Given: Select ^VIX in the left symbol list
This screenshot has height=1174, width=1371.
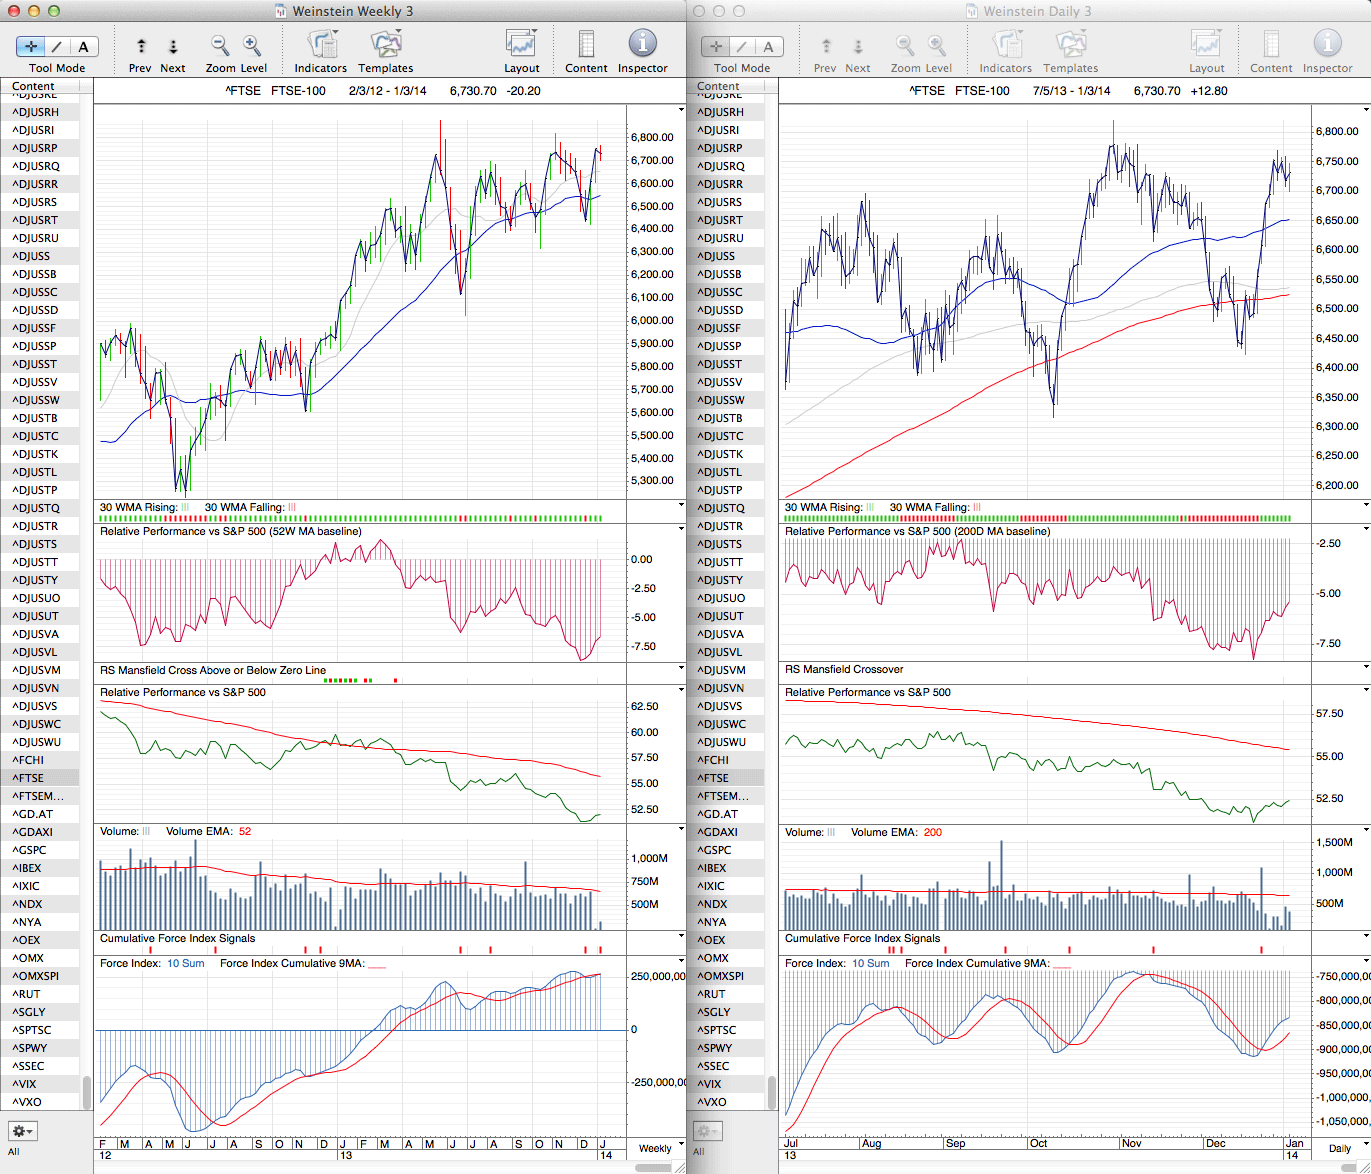Looking at the screenshot, I should [26, 1084].
